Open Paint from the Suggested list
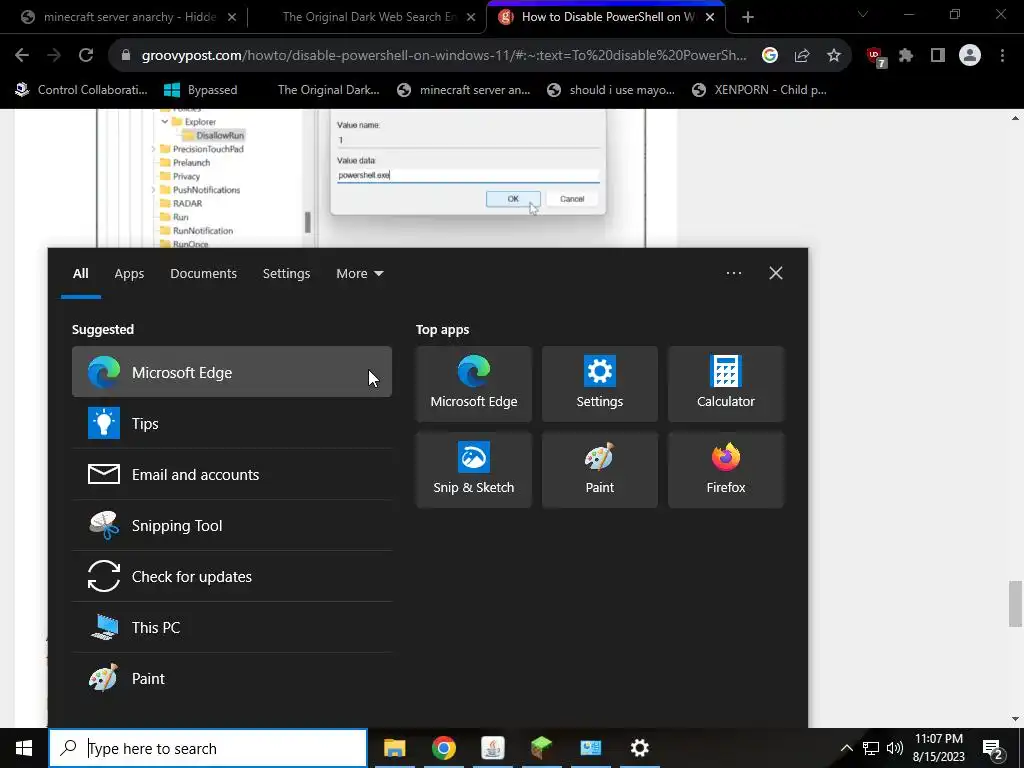 point(231,678)
